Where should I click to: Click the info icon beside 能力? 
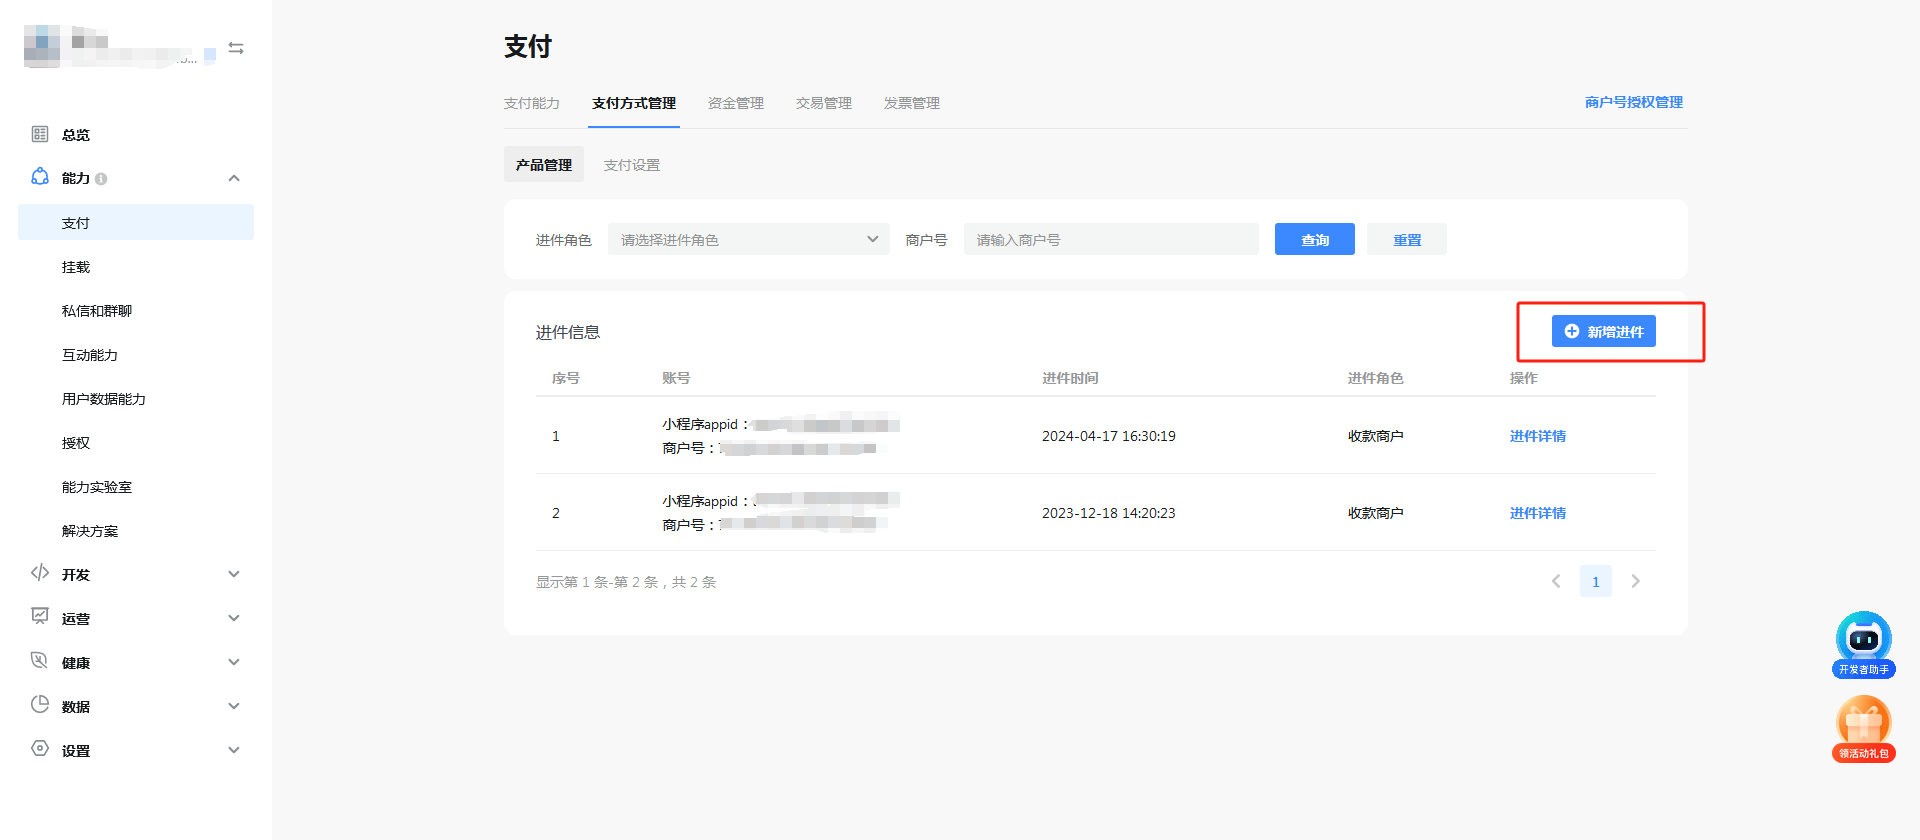[x=101, y=179]
